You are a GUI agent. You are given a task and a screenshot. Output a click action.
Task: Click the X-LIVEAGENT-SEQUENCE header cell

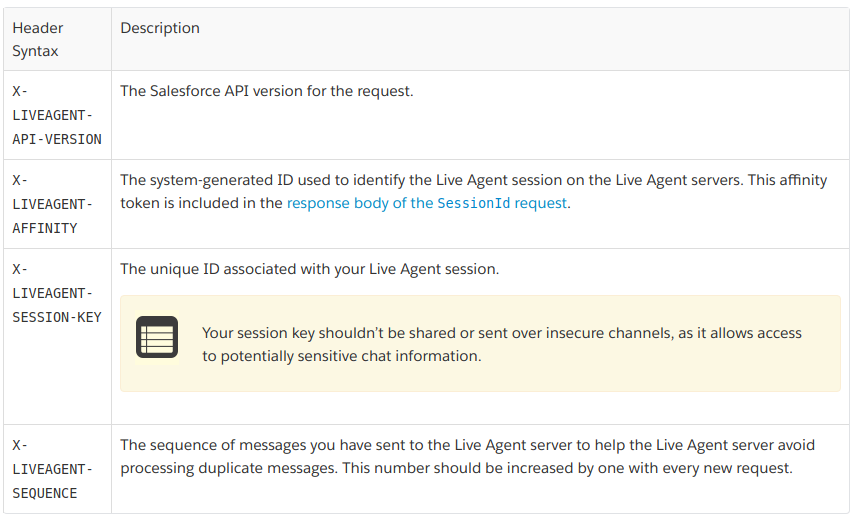point(57,469)
